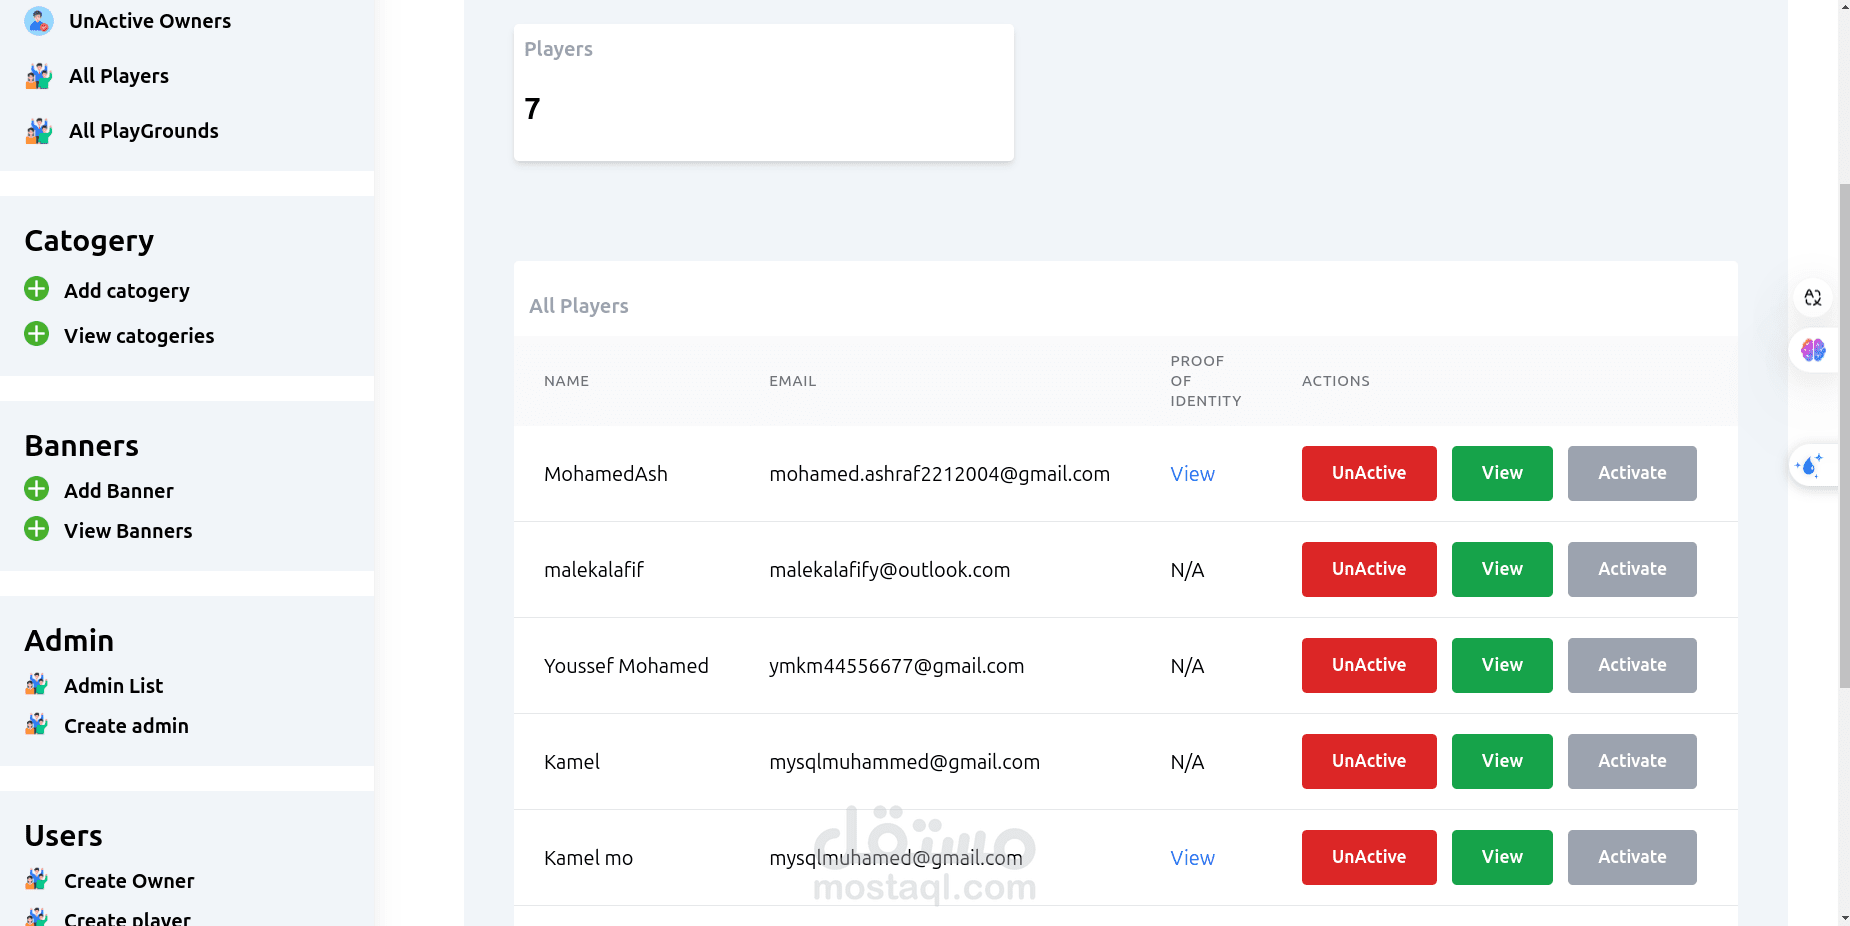This screenshot has width=1850, height=926.
Task: Activate the Youssef Mohamed player
Action: click(x=1631, y=665)
